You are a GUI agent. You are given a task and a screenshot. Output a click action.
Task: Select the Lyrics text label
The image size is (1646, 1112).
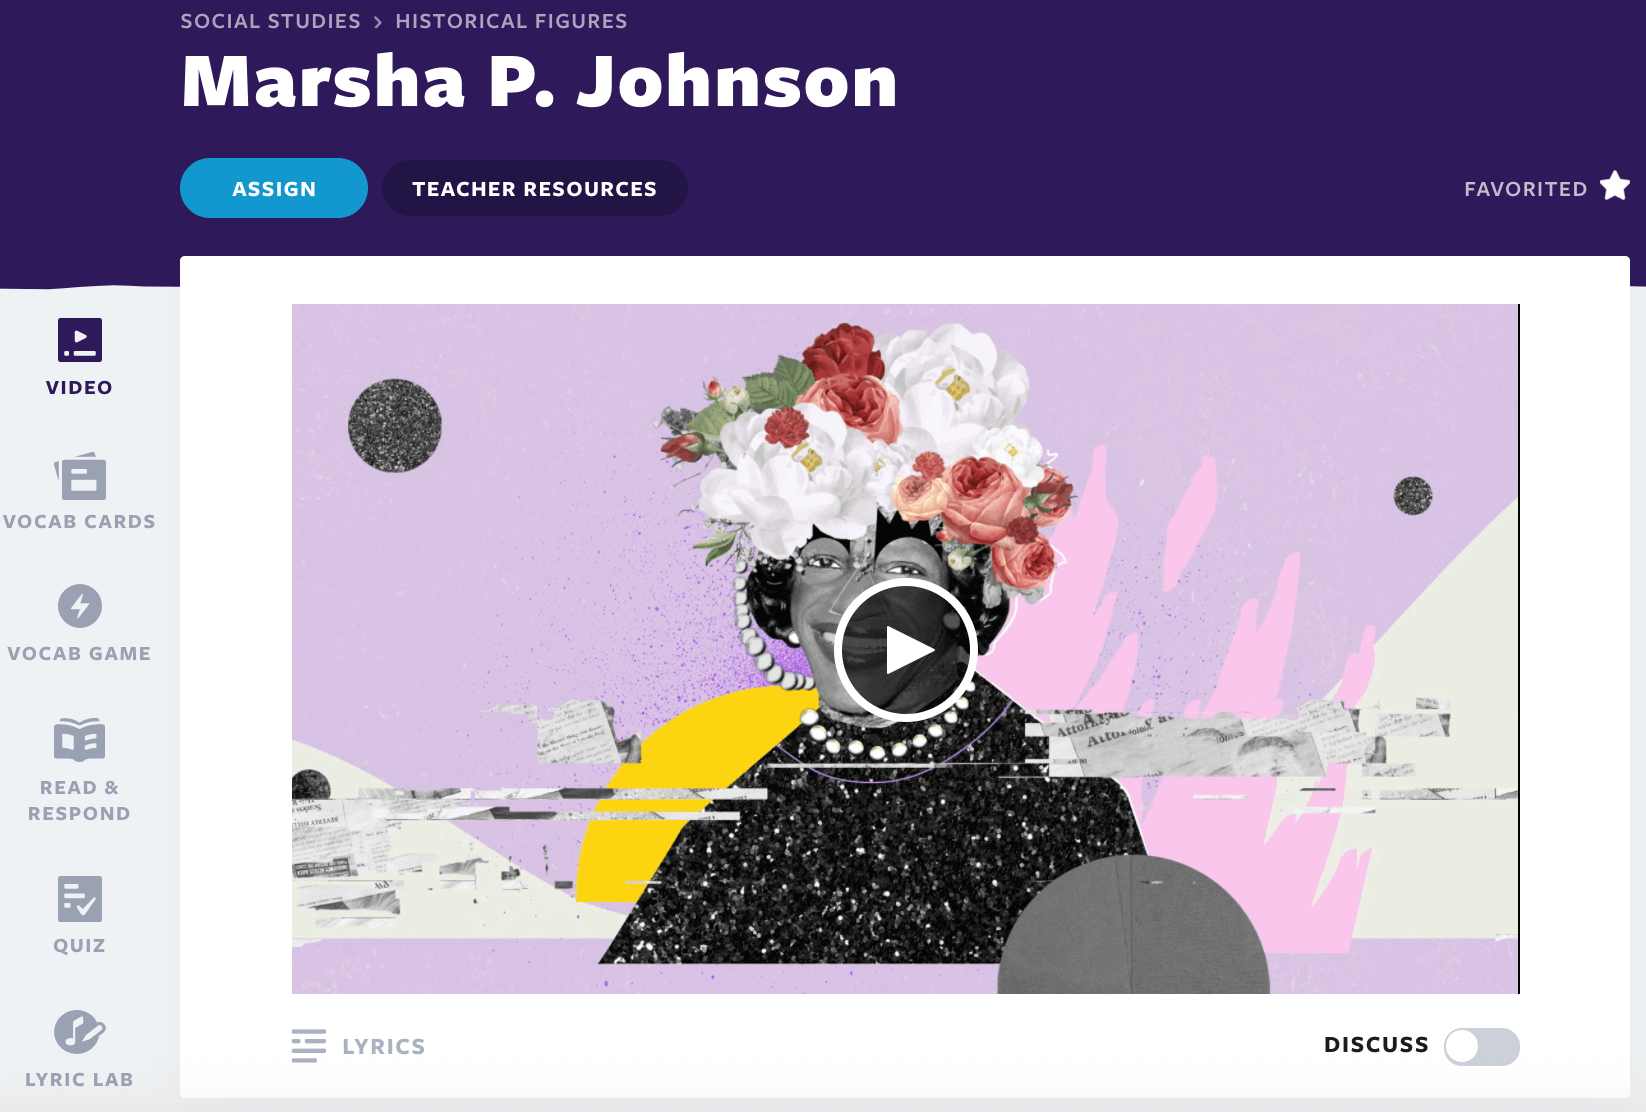(384, 1047)
